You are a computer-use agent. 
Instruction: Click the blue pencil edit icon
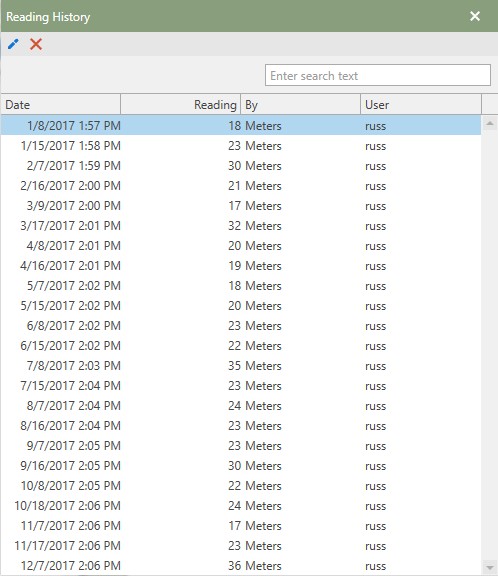click(x=13, y=44)
